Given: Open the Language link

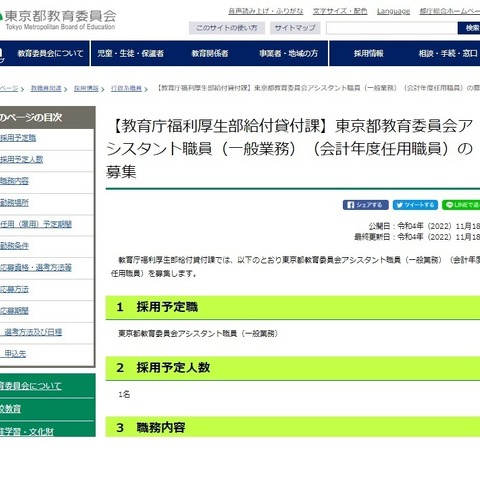Looking at the screenshot, I should 393,11.
